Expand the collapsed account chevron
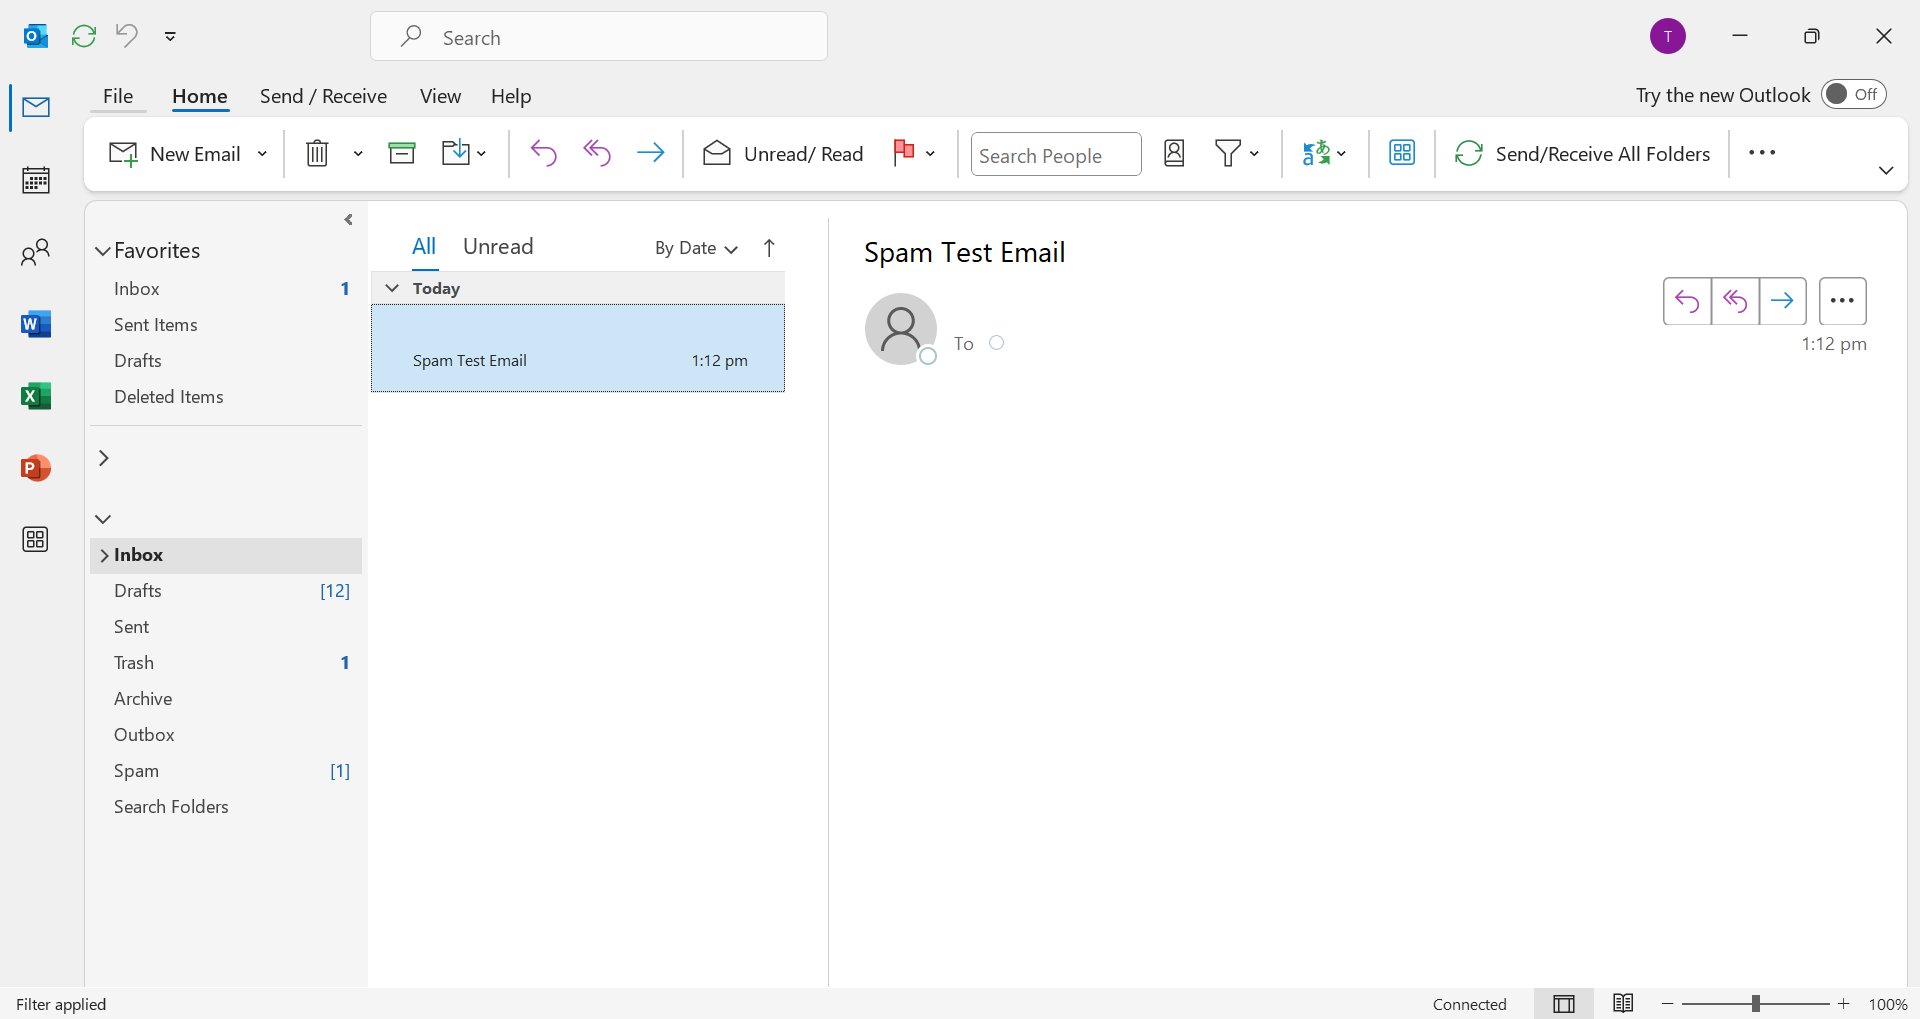Viewport: 1923px width, 1019px height. [103, 458]
